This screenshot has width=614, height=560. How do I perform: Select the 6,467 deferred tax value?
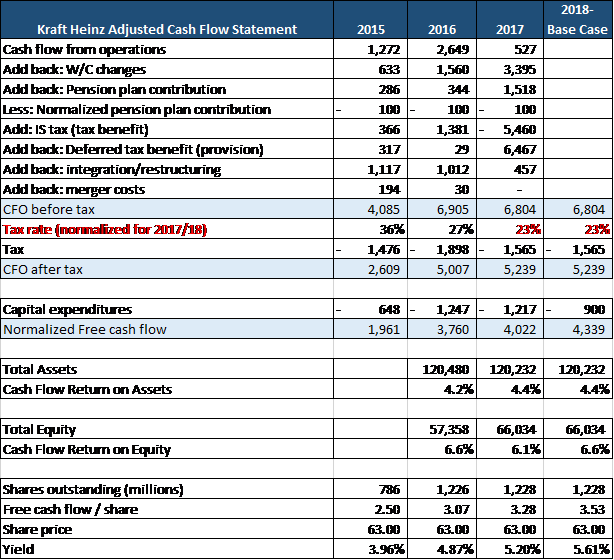pos(519,149)
